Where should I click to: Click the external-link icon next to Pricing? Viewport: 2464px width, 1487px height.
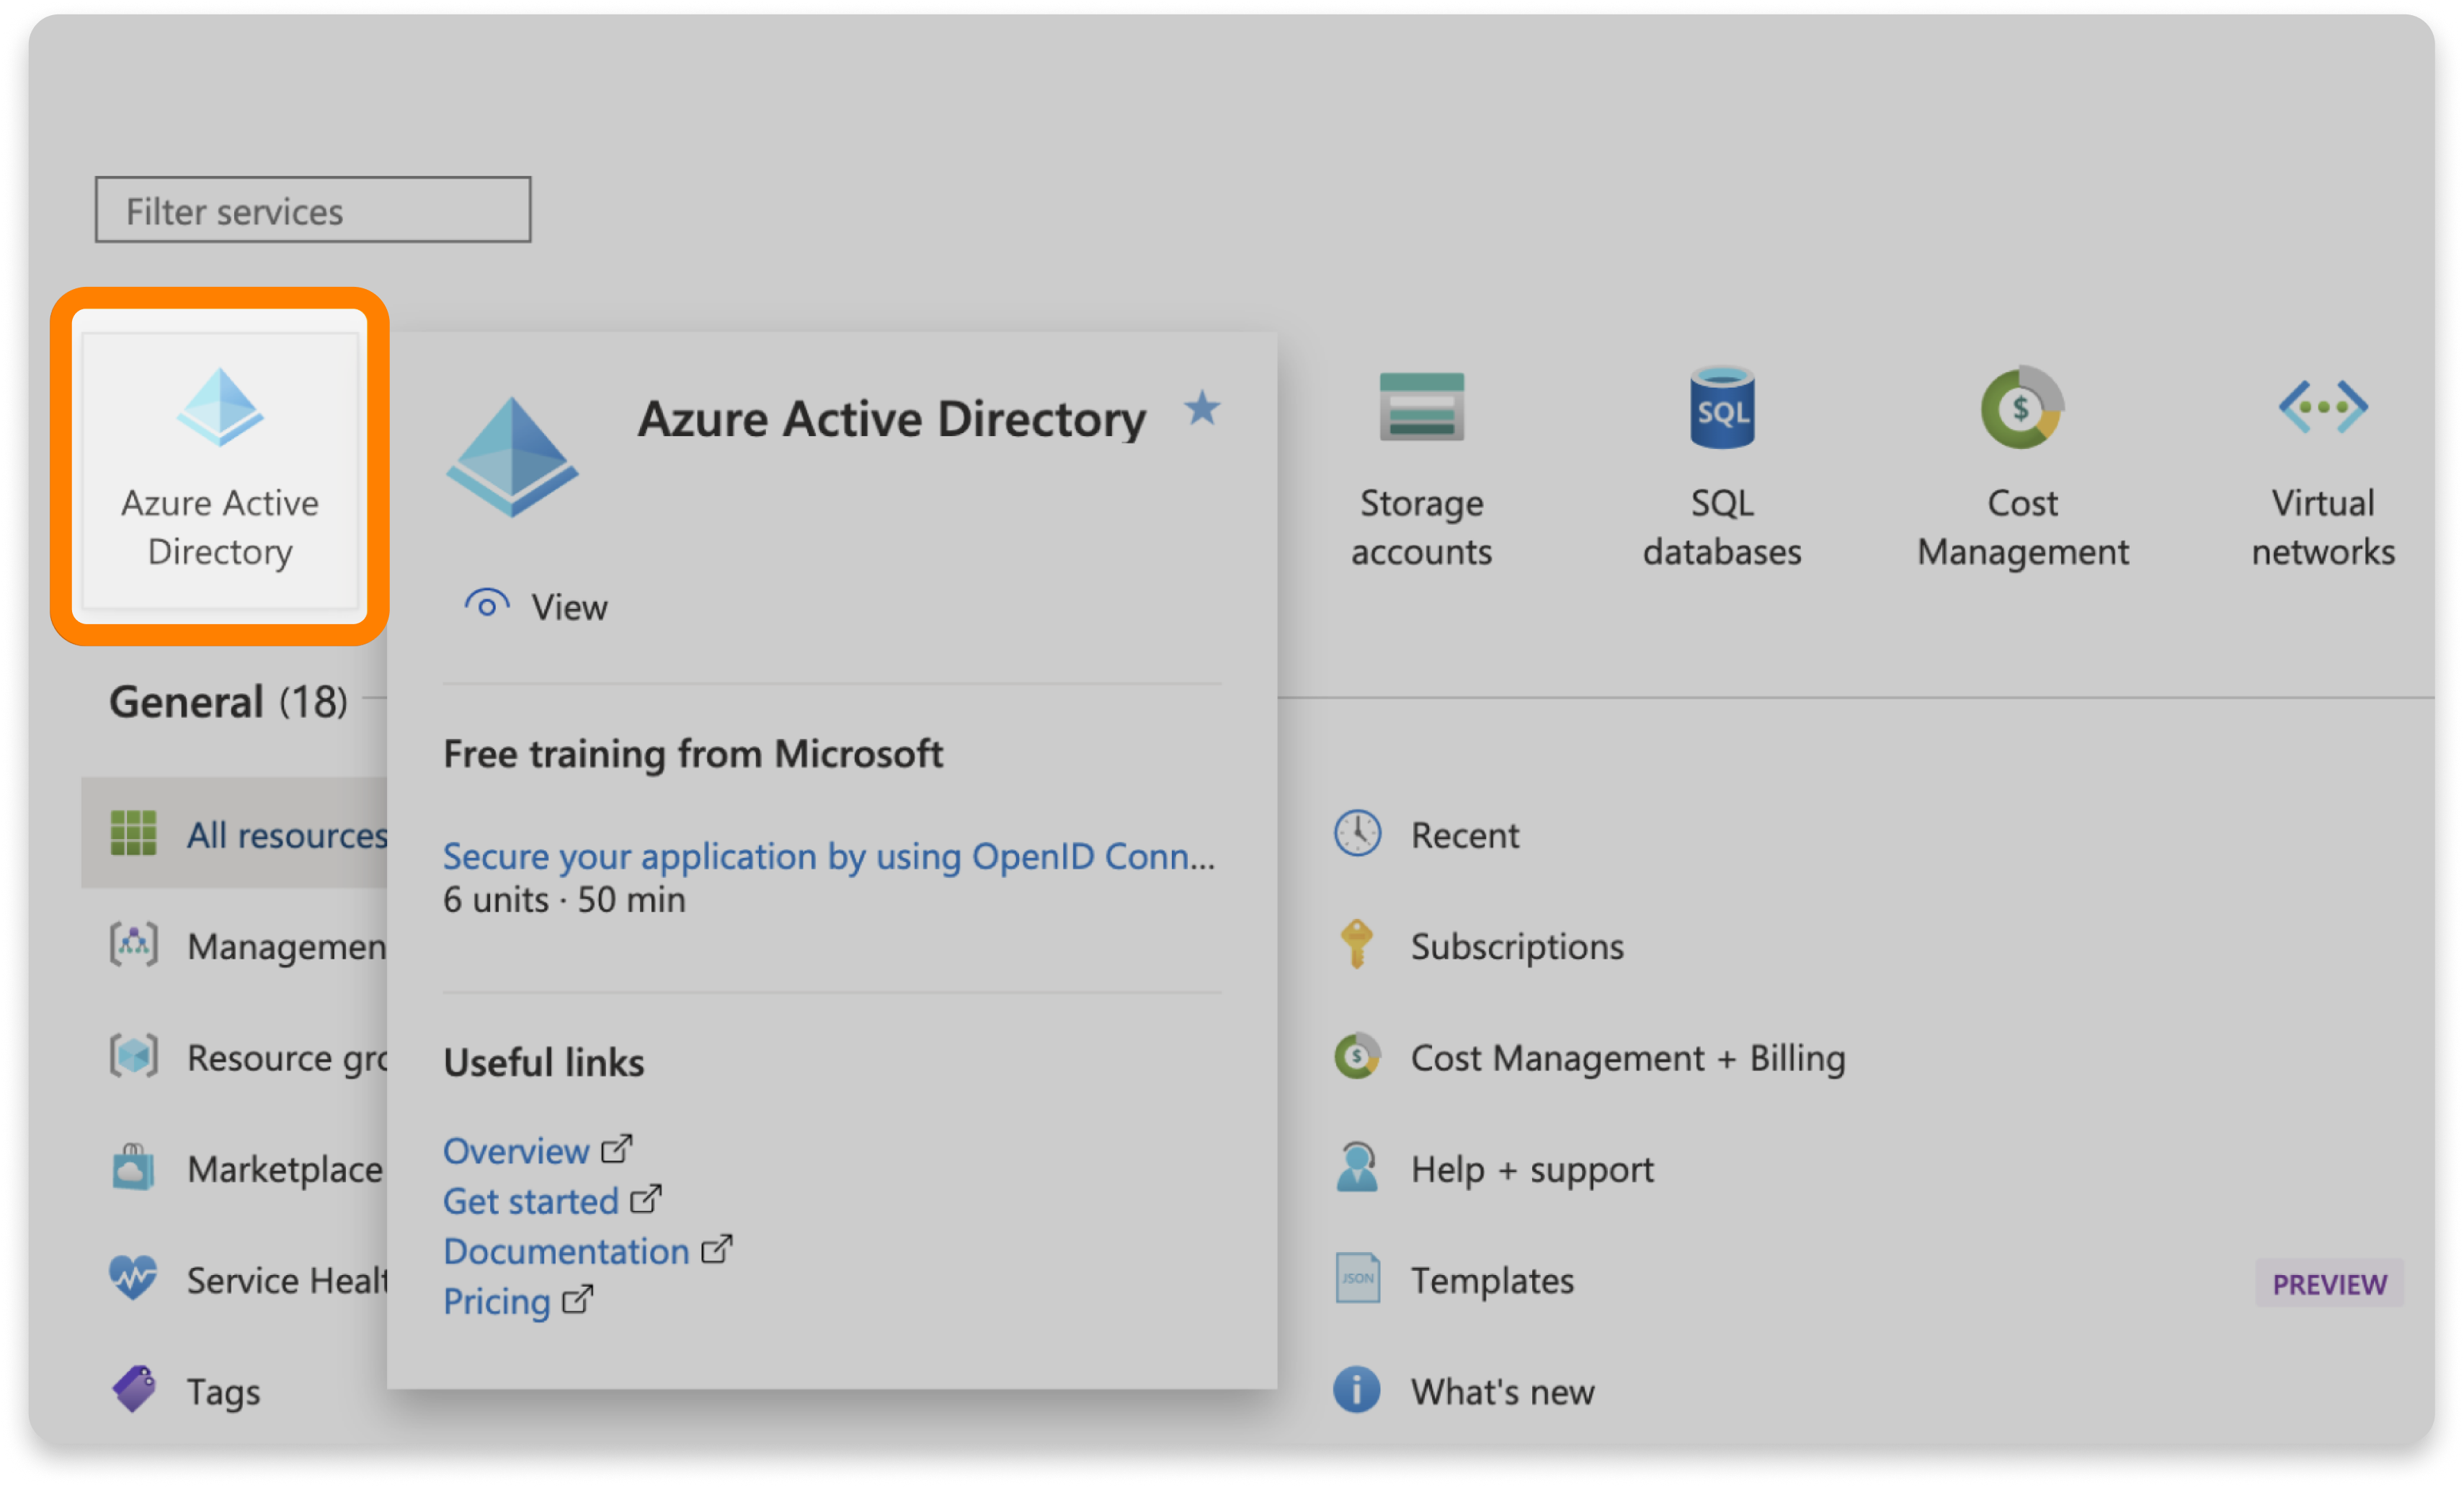578,1299
